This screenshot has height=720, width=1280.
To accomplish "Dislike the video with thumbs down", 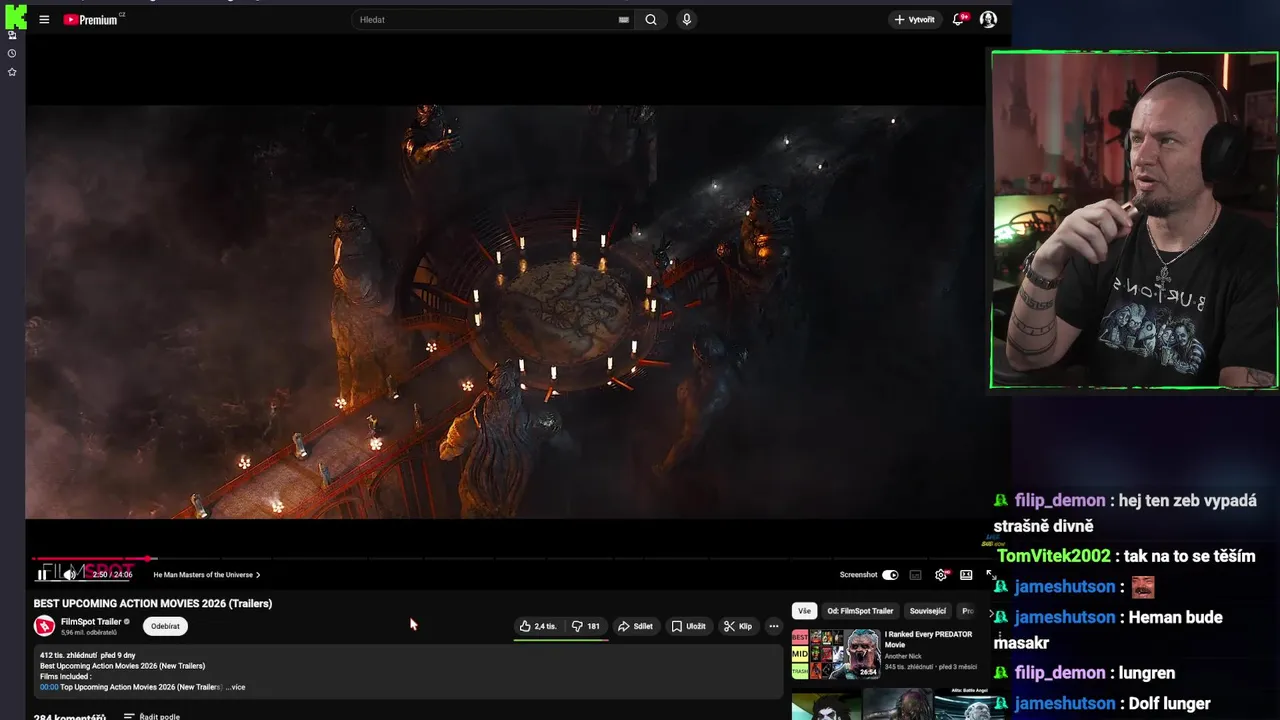I will [x=586, y=626].
